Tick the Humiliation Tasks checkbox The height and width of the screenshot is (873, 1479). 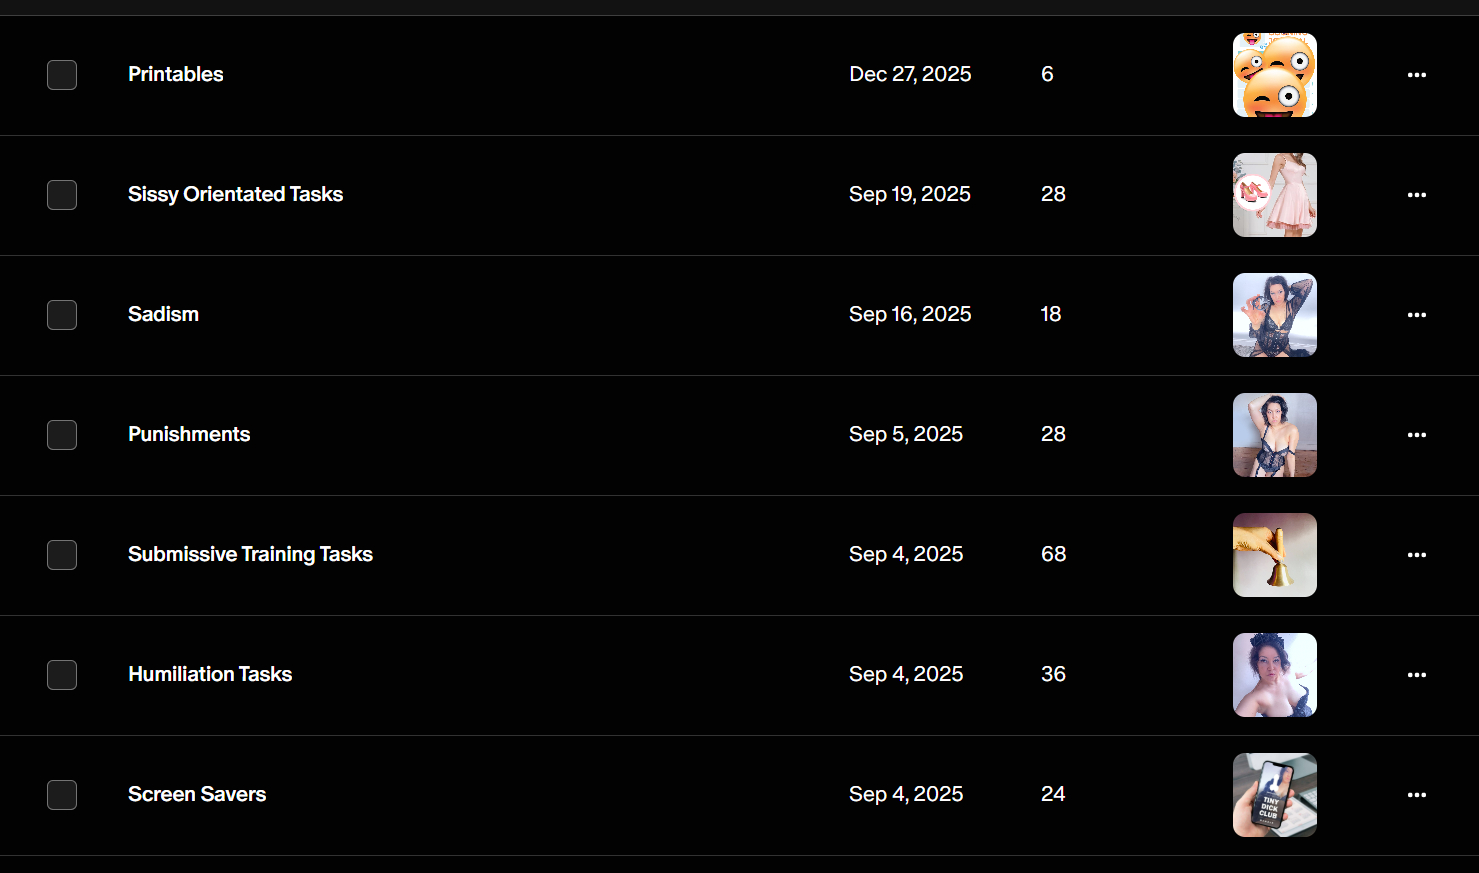(62, 675)
